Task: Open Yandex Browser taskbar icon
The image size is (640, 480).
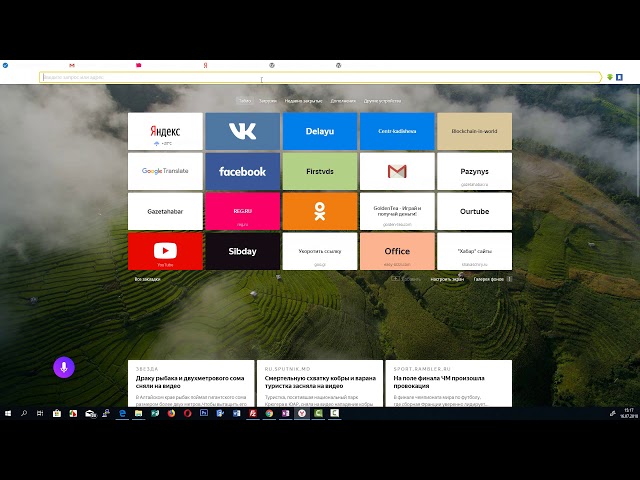Action: (x=302, y=413)
